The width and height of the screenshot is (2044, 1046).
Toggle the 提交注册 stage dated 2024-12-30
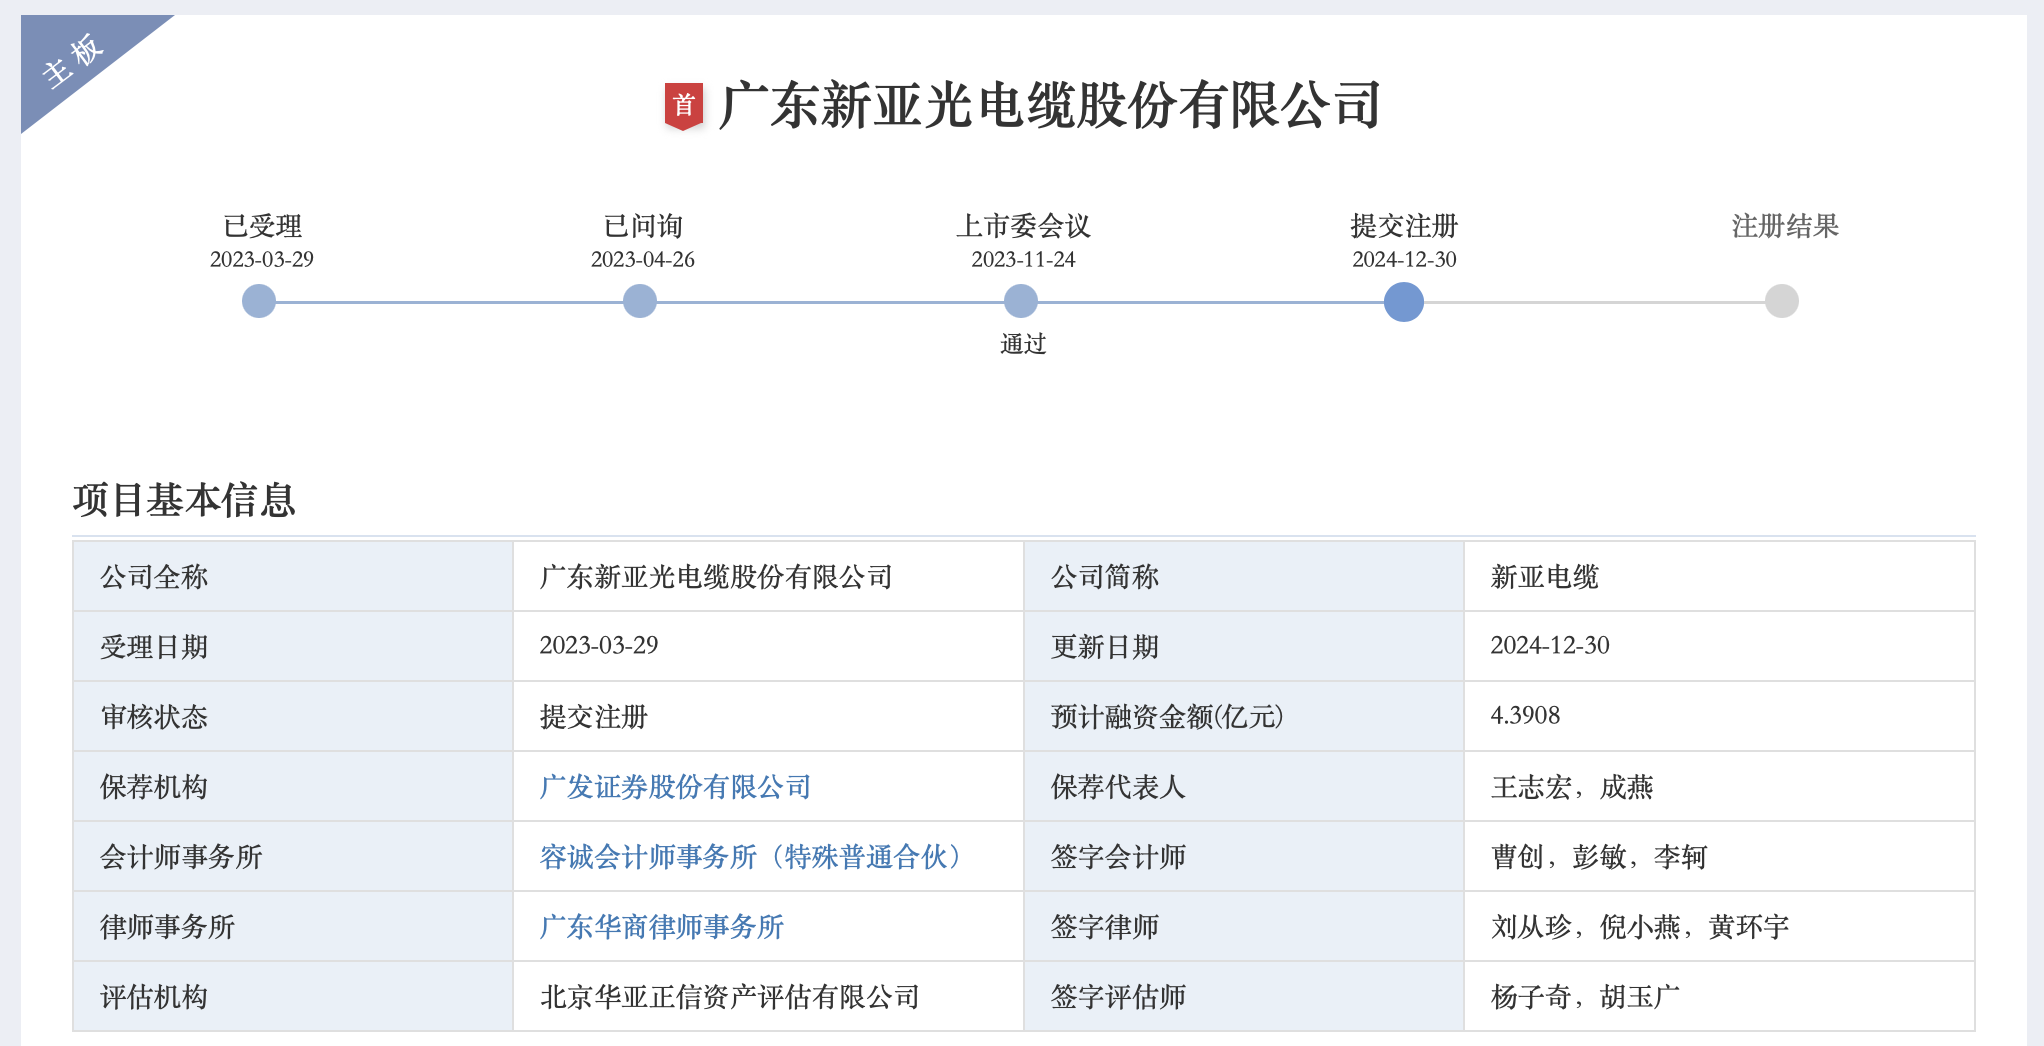pos(1403,244)
